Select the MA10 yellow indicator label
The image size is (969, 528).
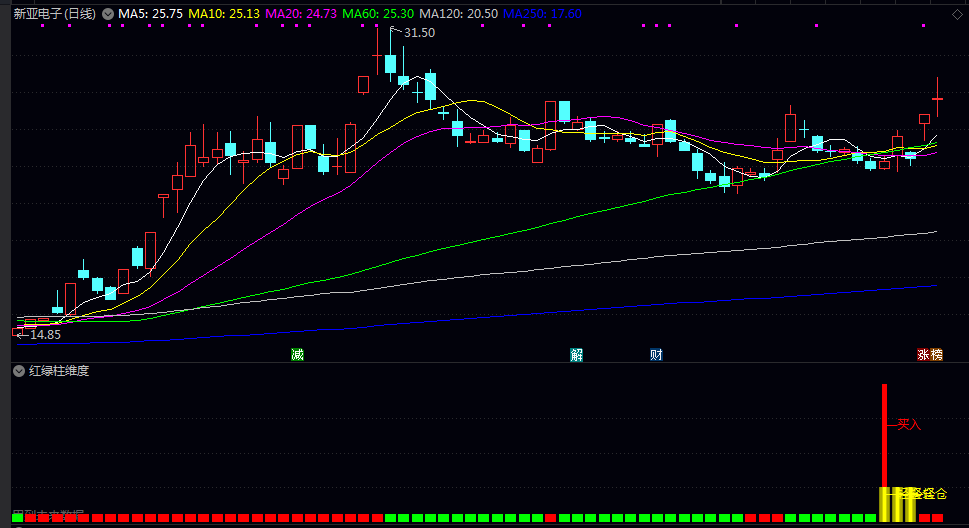pos(224,14)
